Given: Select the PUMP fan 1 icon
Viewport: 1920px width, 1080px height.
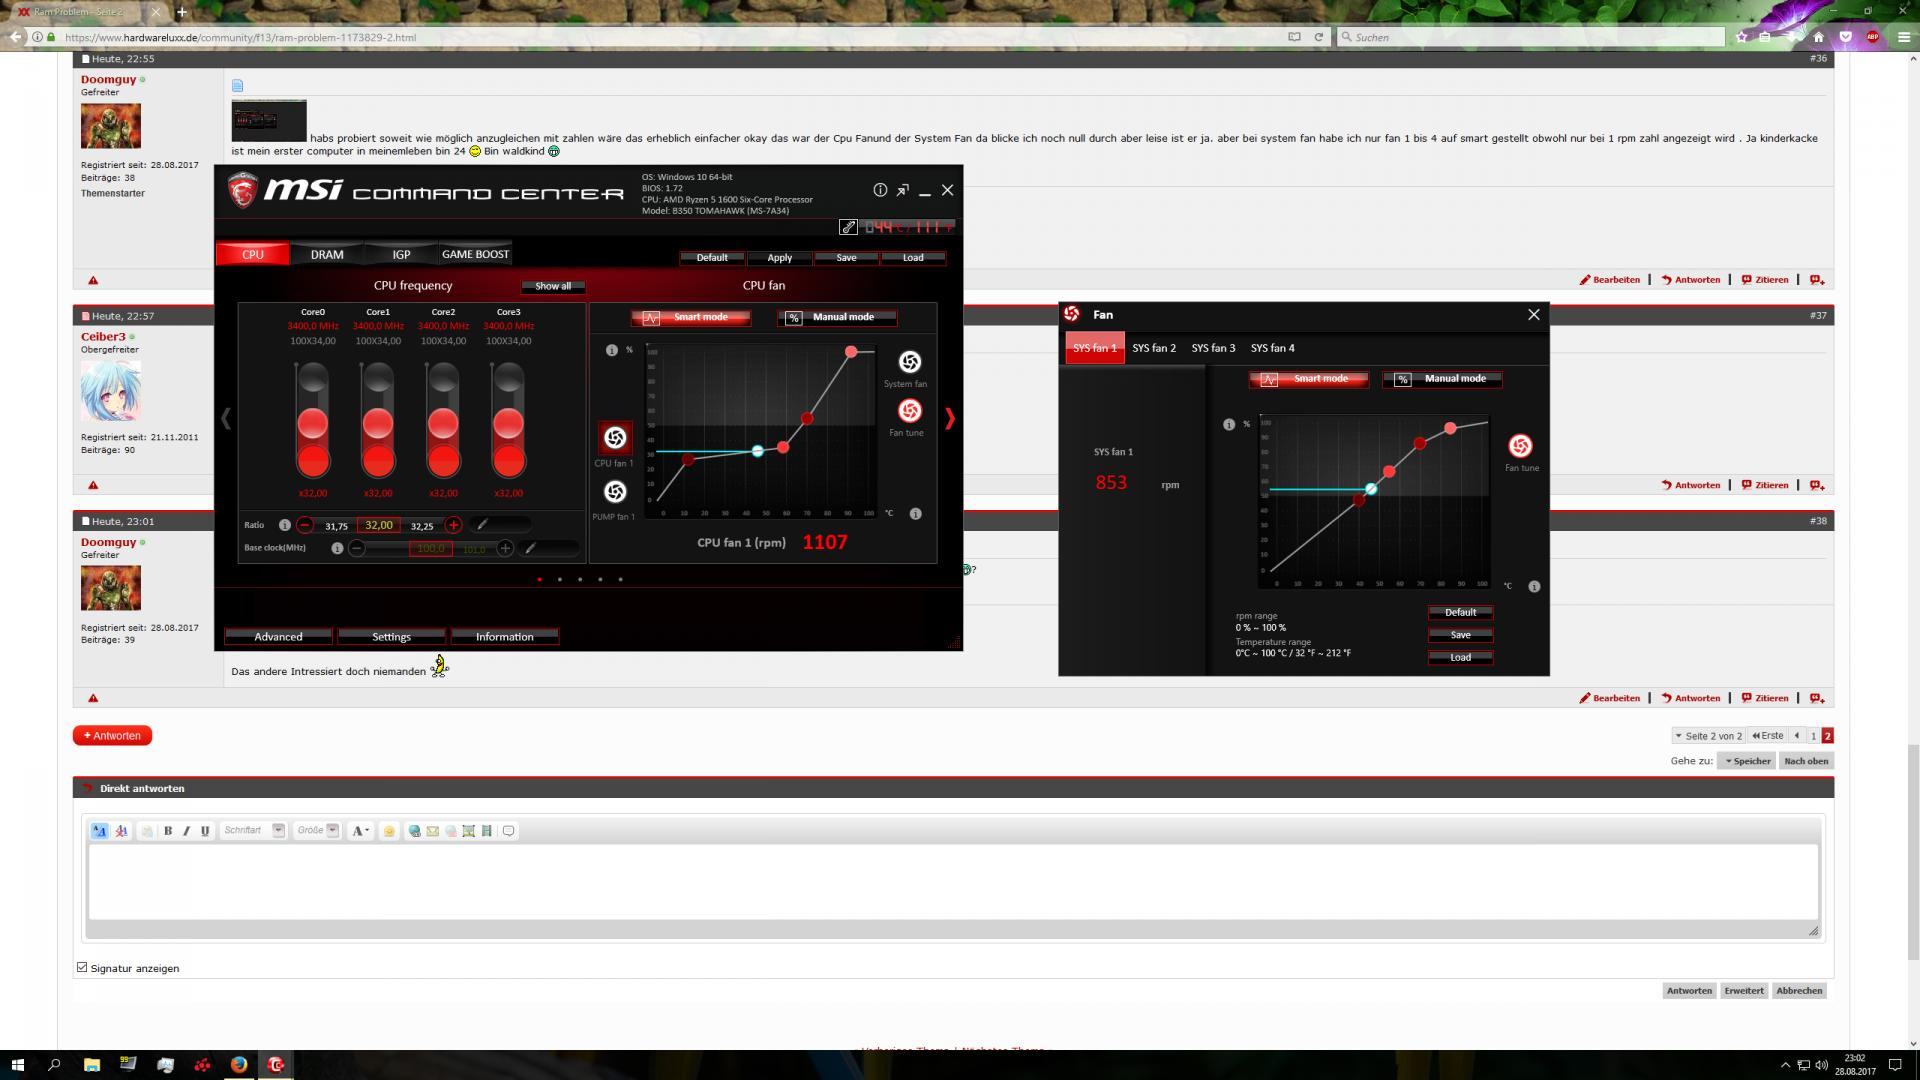Looking at the screenshot, I should pyautogui.click(x=615, y=491).
